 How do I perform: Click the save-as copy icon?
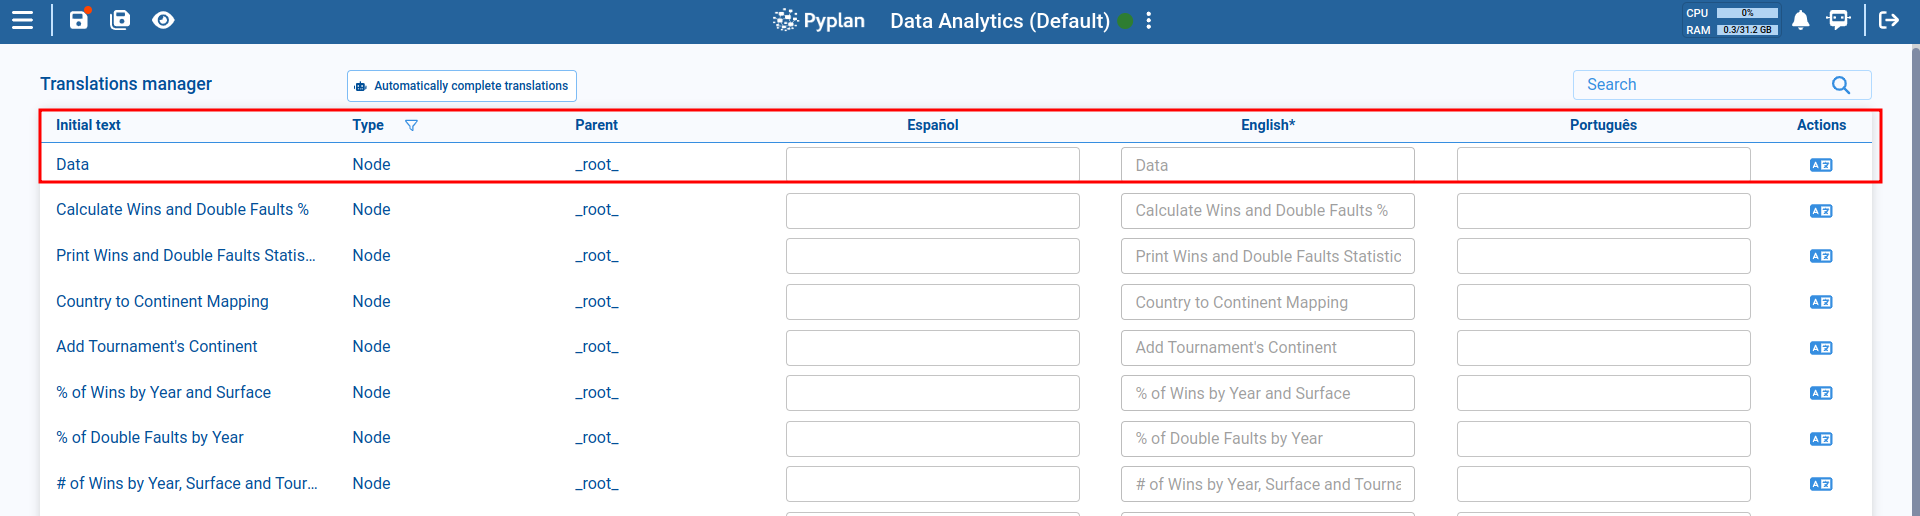click(120, 20)
